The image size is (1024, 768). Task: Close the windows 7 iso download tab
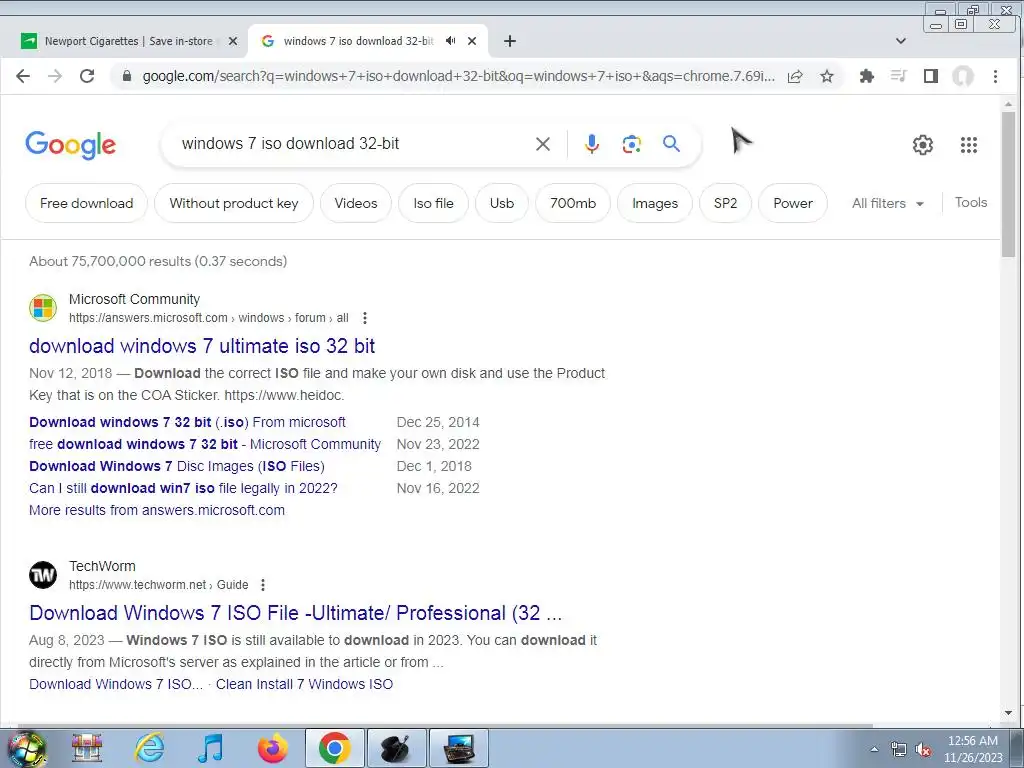pos(472,41)
